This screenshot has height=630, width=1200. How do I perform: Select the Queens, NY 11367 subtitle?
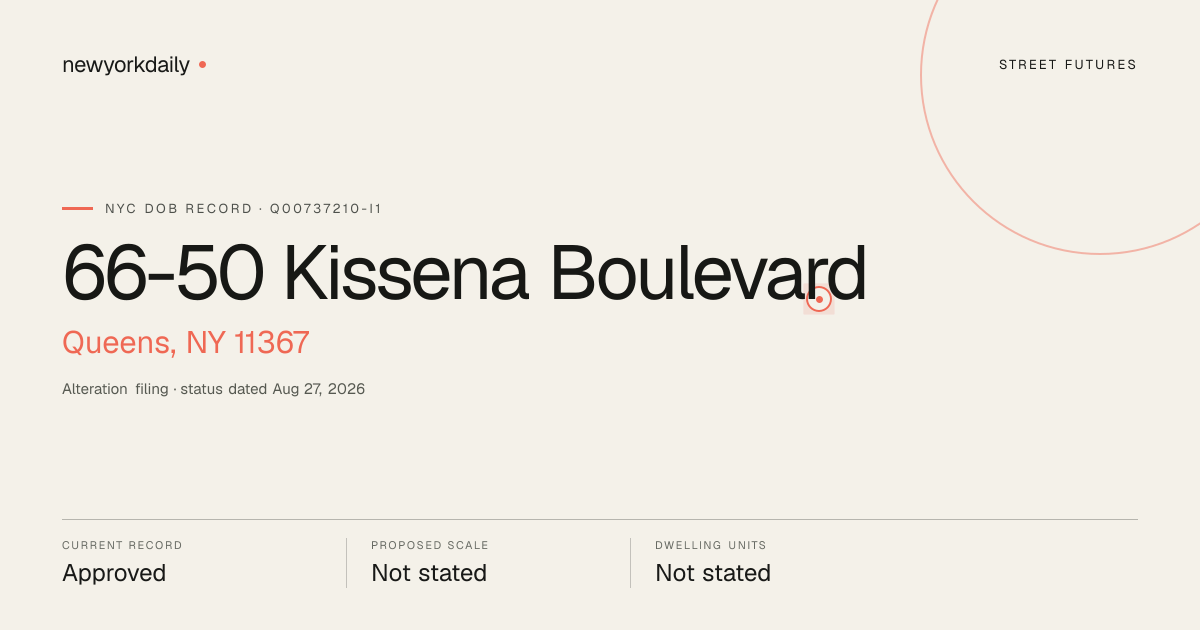pyautogui.click(x=186, y=343)
